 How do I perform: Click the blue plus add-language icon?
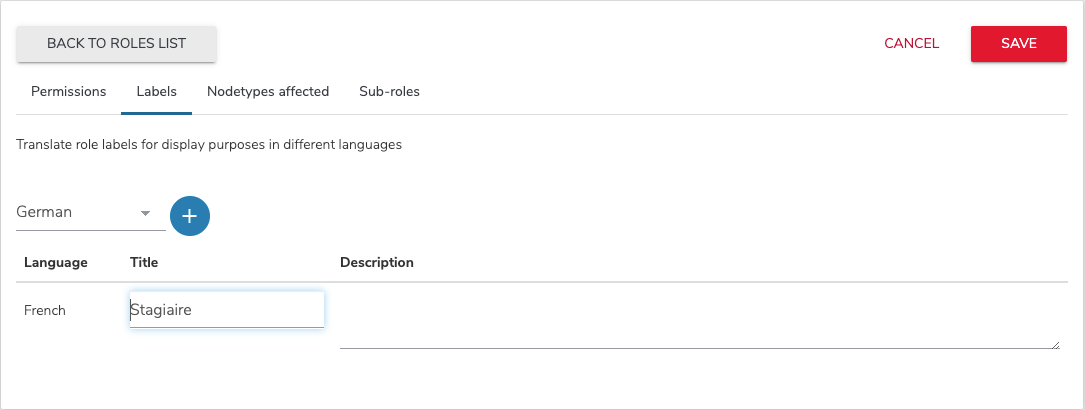(x=190, y=216)
